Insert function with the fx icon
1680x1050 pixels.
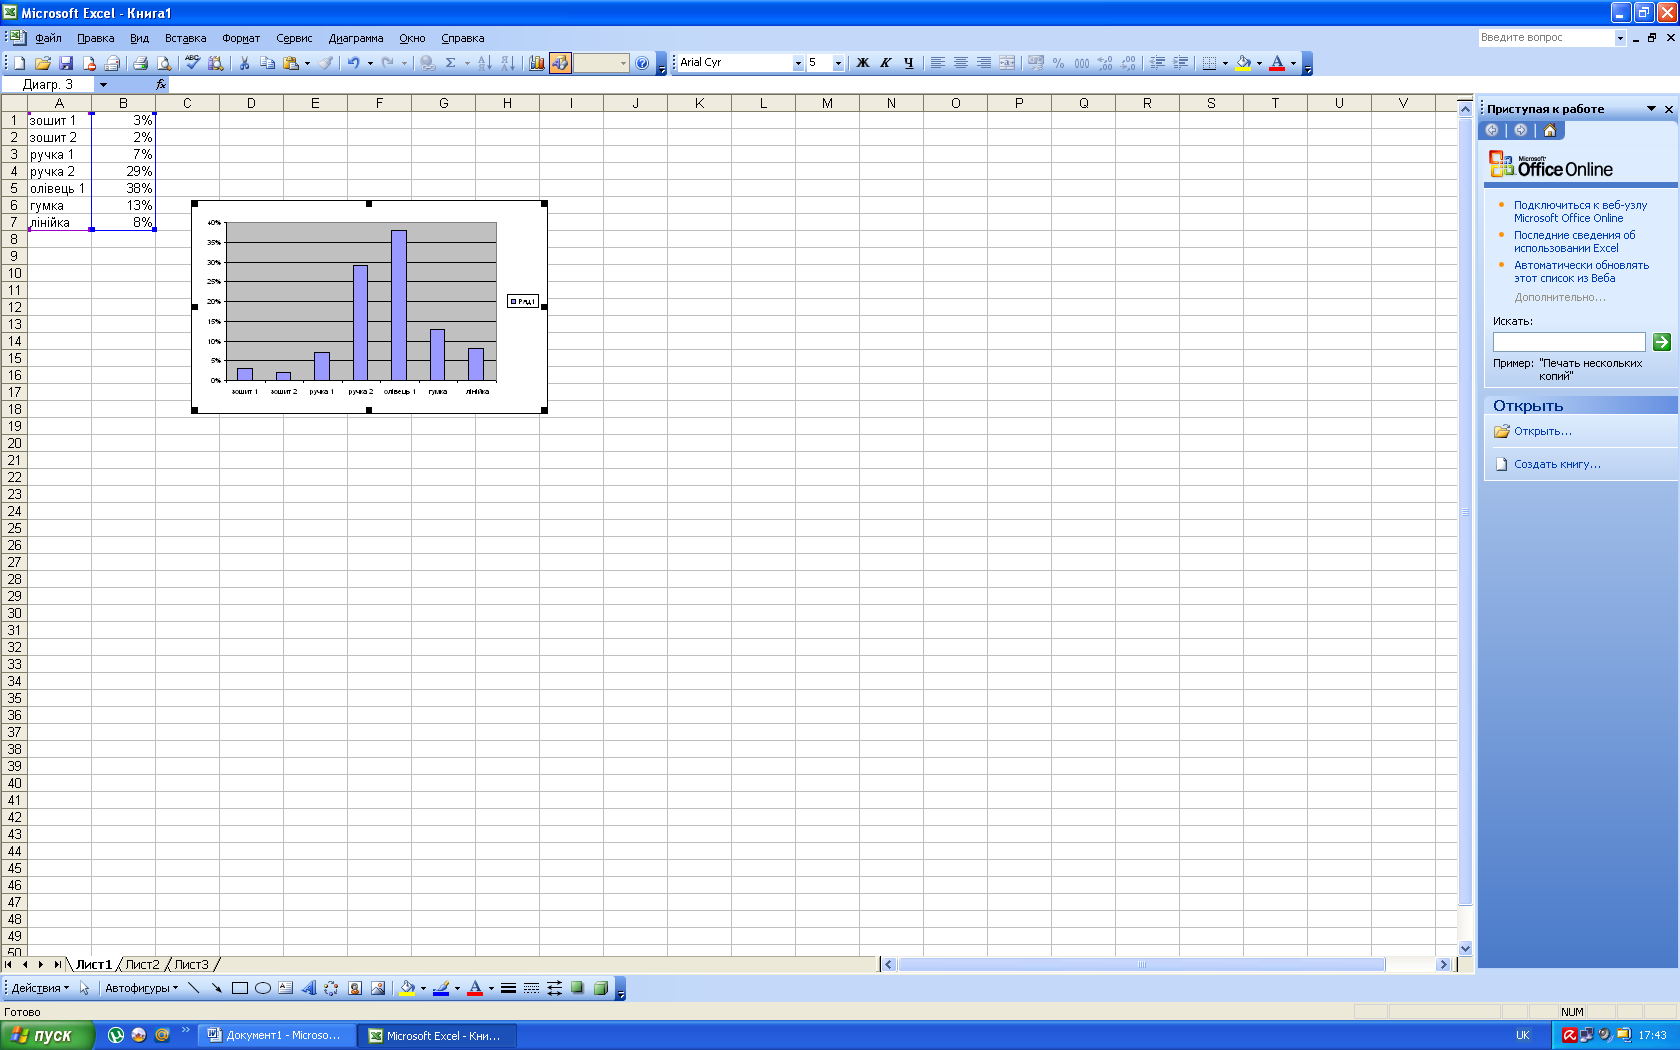[x=161, y=85]
